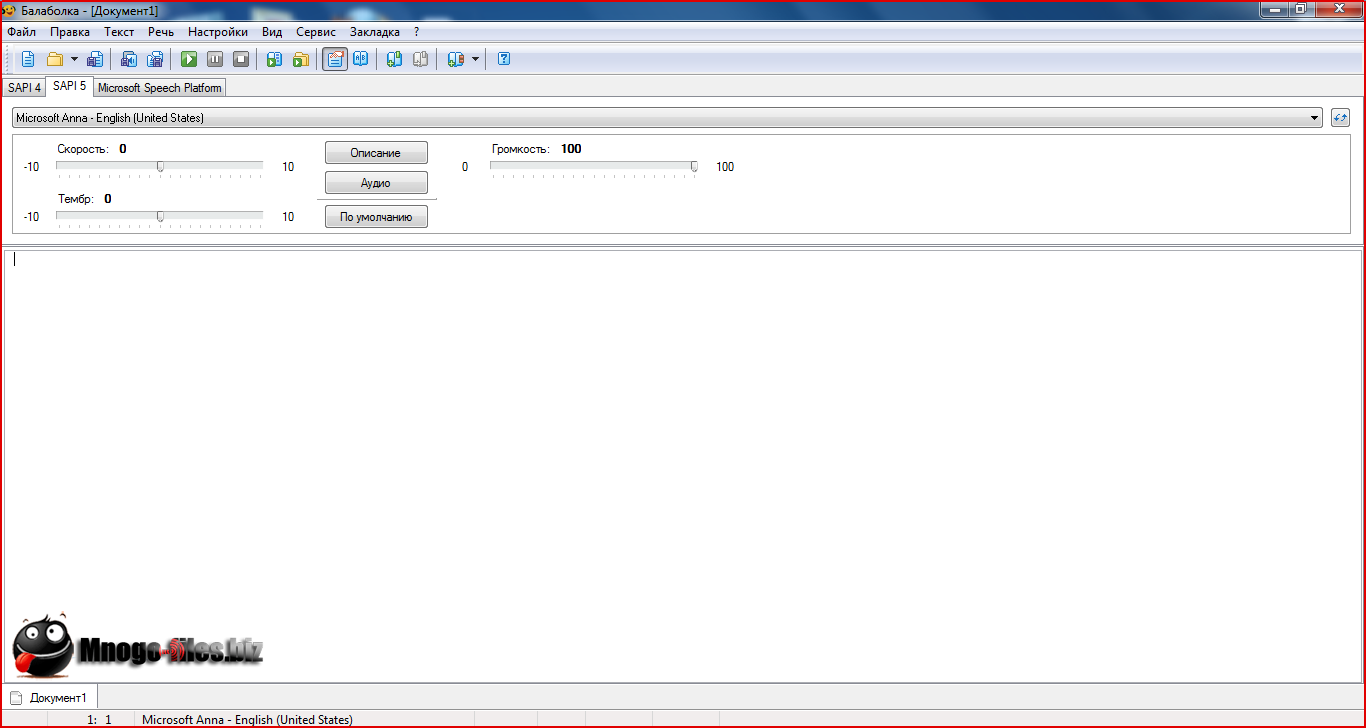The image size is (1366, 728).
Task: Click the Save audio file icon
Action: pos(129,59)
